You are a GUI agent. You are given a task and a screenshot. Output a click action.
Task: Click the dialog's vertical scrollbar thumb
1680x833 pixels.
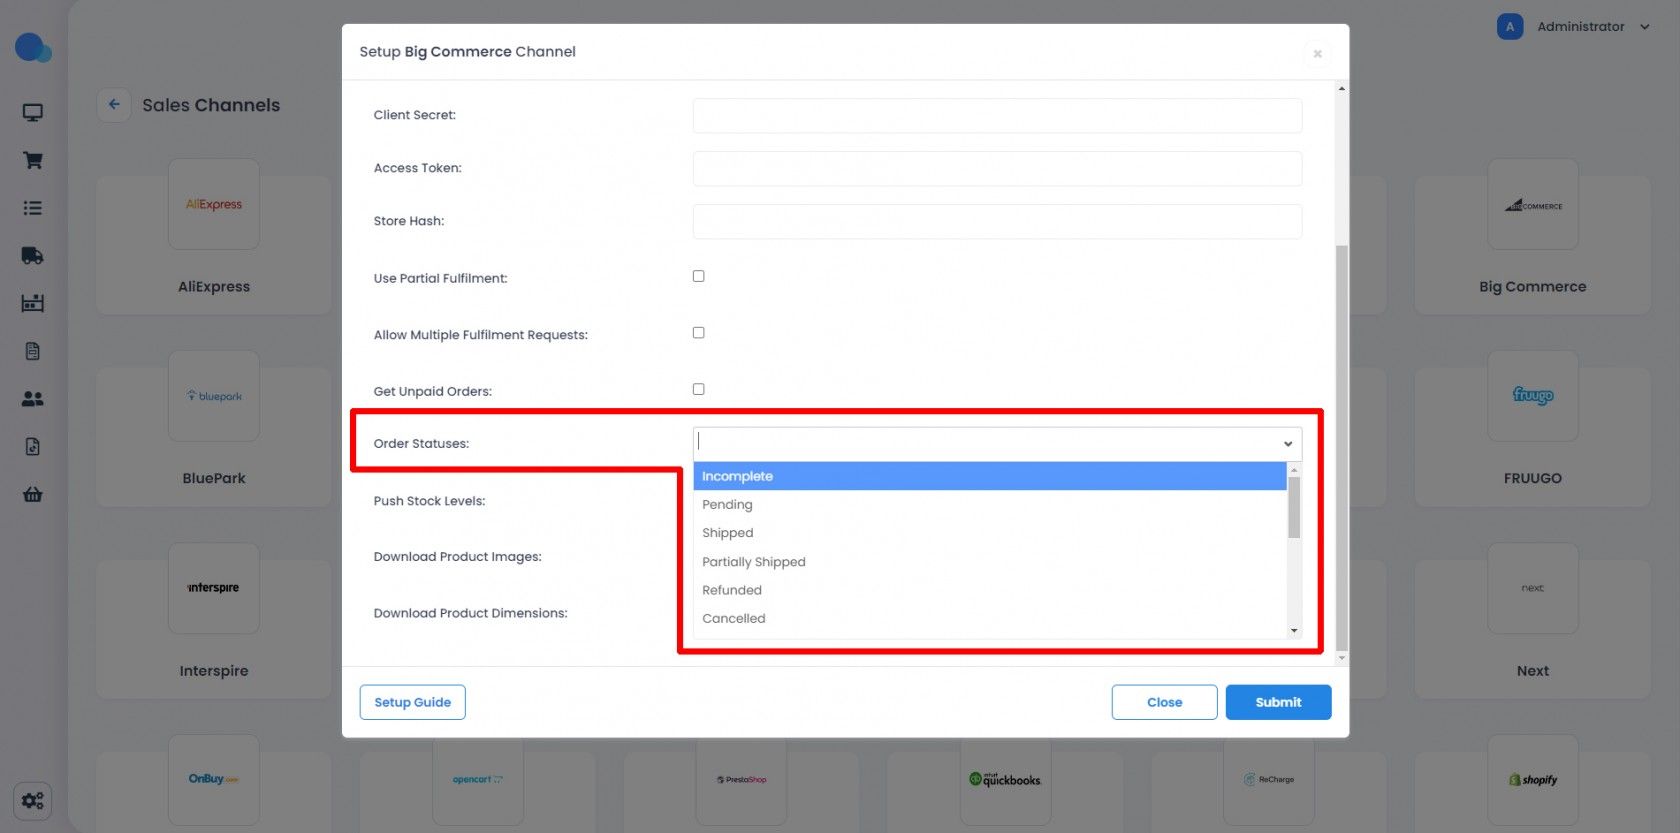click(x=1342, y=447)
